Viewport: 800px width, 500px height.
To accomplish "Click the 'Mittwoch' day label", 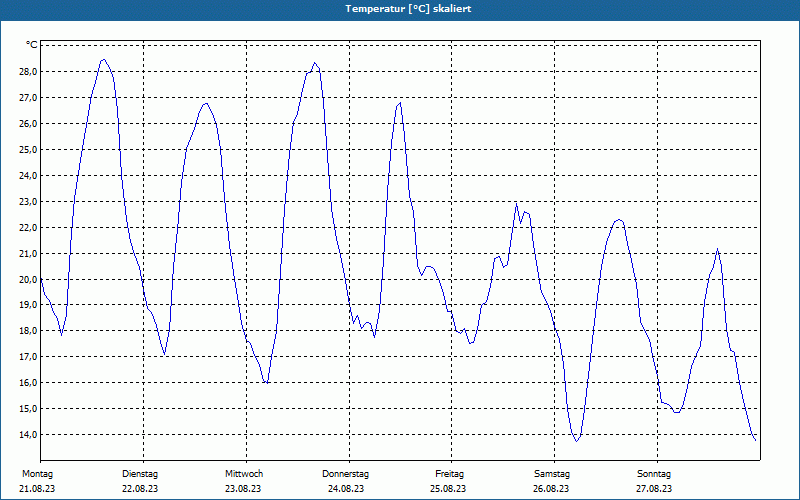I will point(244,474).
